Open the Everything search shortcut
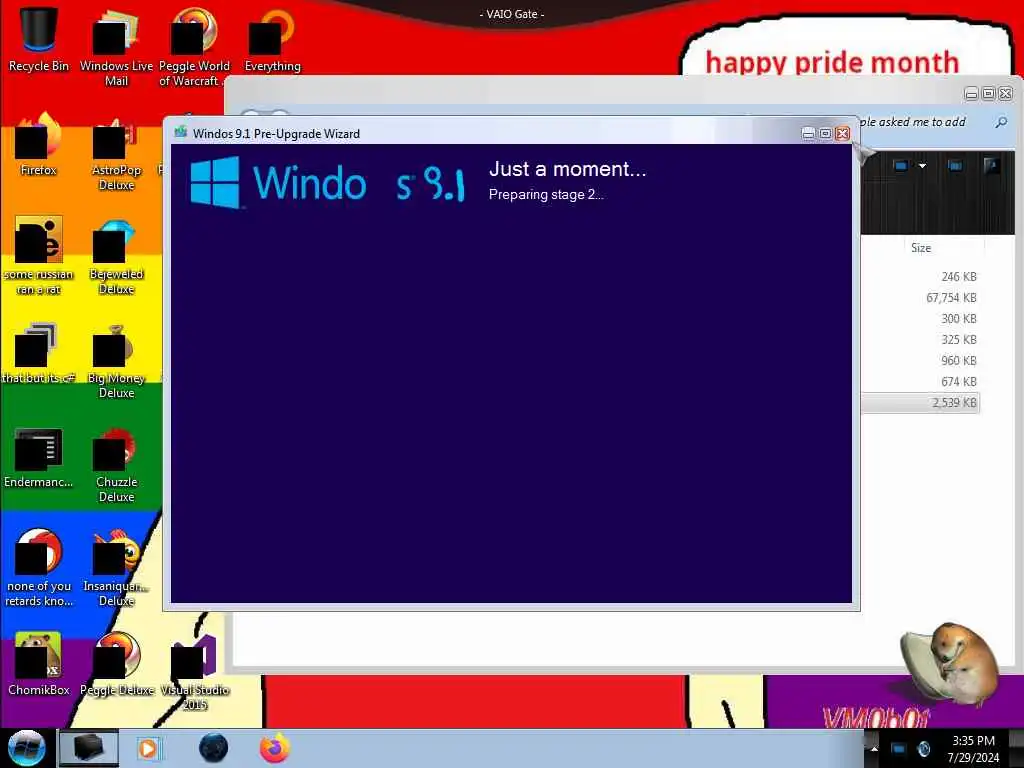Image resolution: width=1024 pixels, height=768 pixels. [272, 39]
